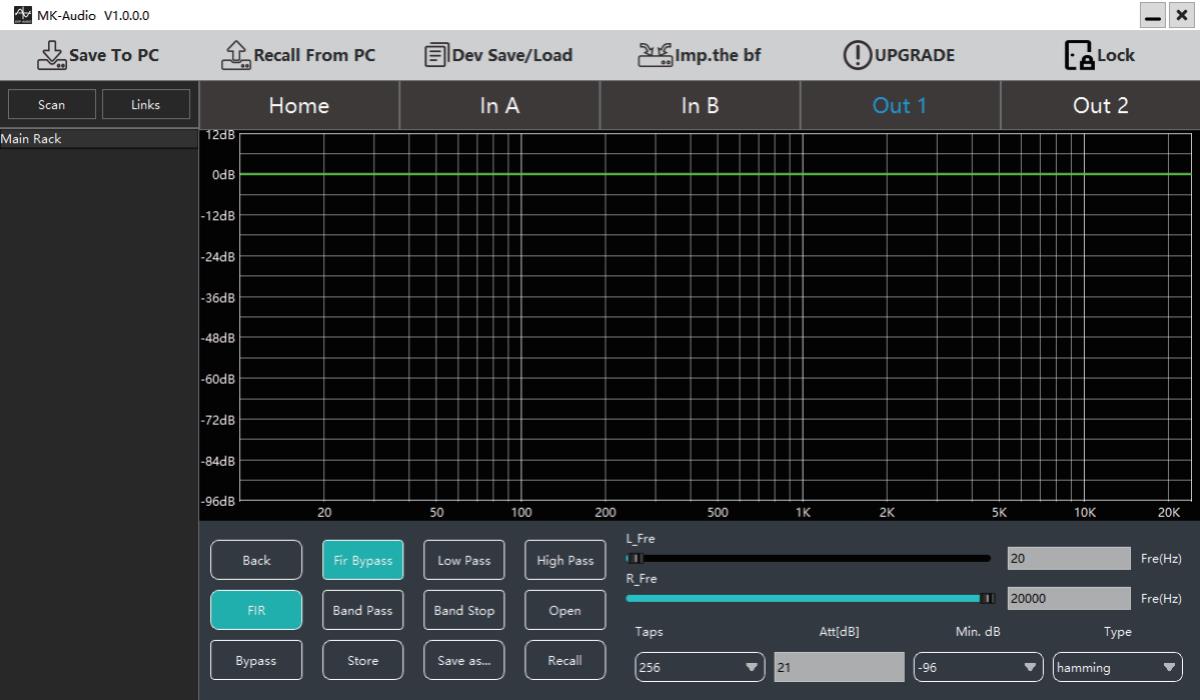Click the UPGRADE exclamation icon
This screenshot has width=1200, height=700.
857,55
